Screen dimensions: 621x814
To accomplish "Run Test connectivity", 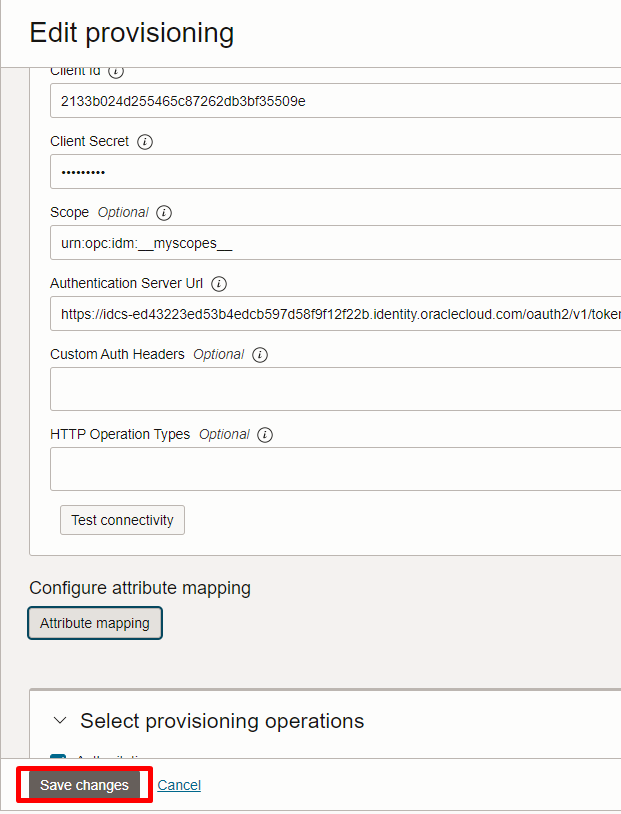I will [123, 520].
